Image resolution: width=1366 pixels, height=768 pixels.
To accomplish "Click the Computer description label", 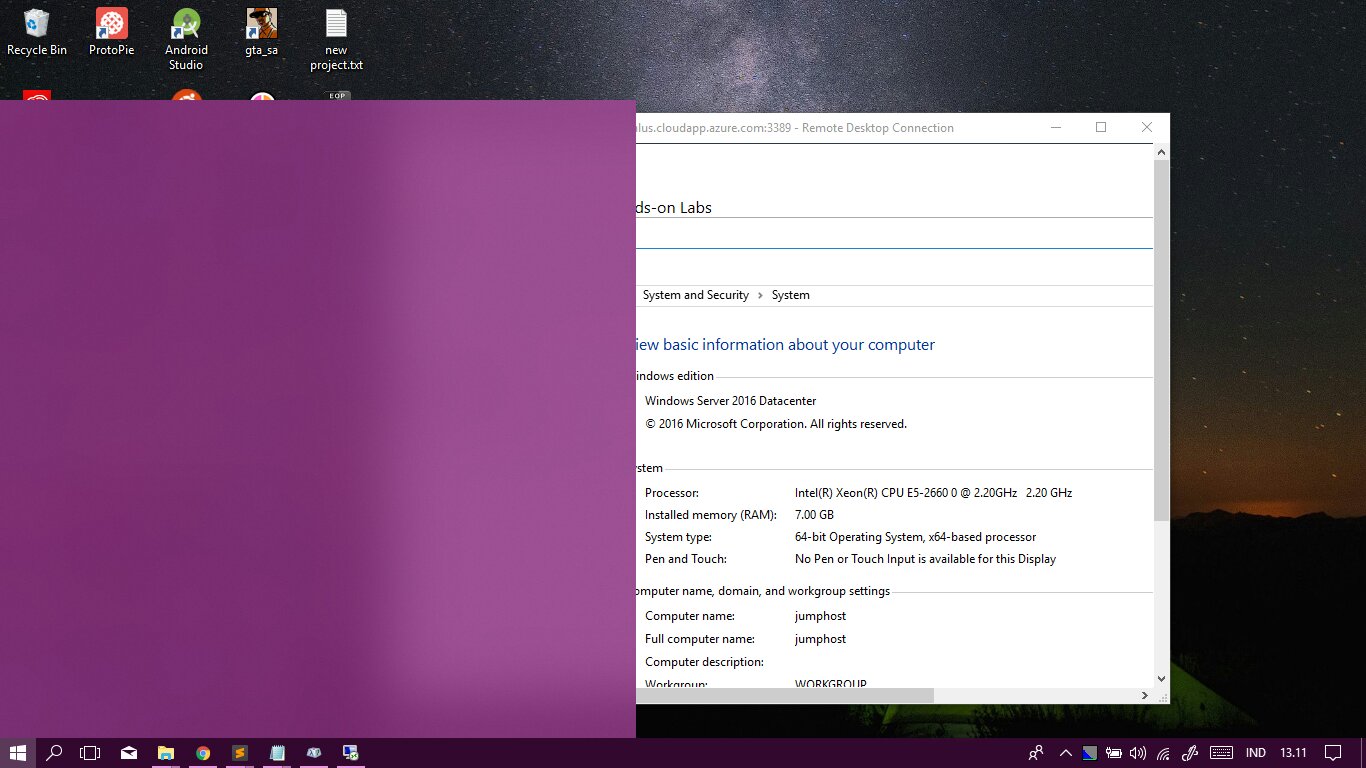I will [704, 662].
